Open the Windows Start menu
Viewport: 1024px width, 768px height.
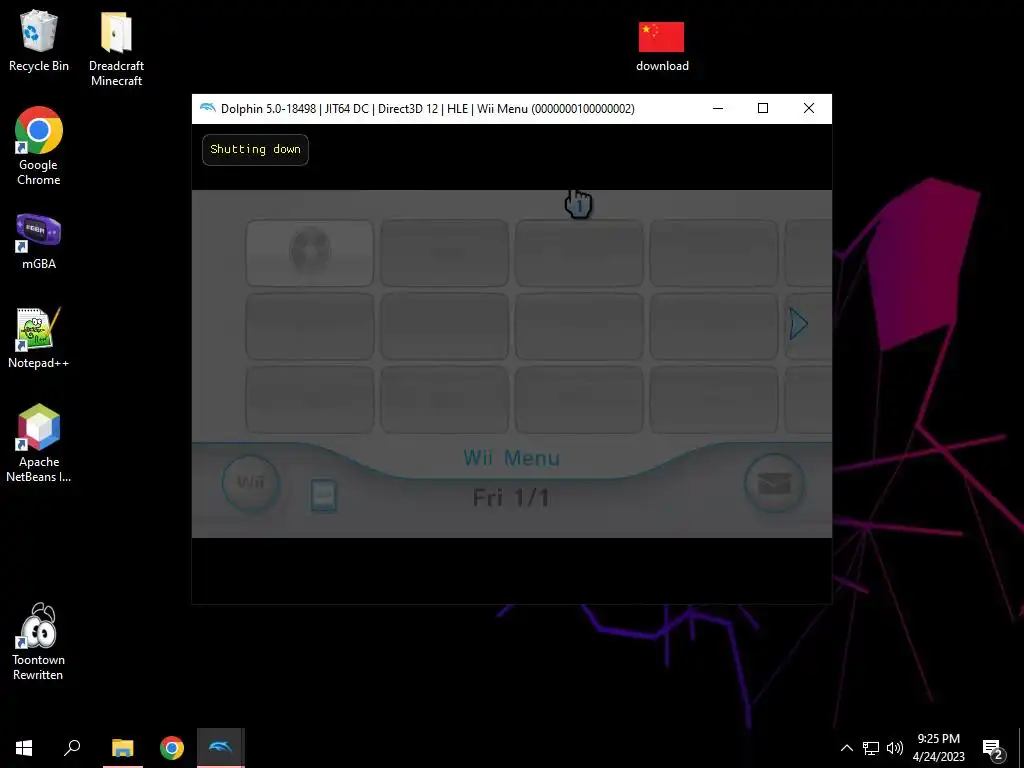coord(24,748)
